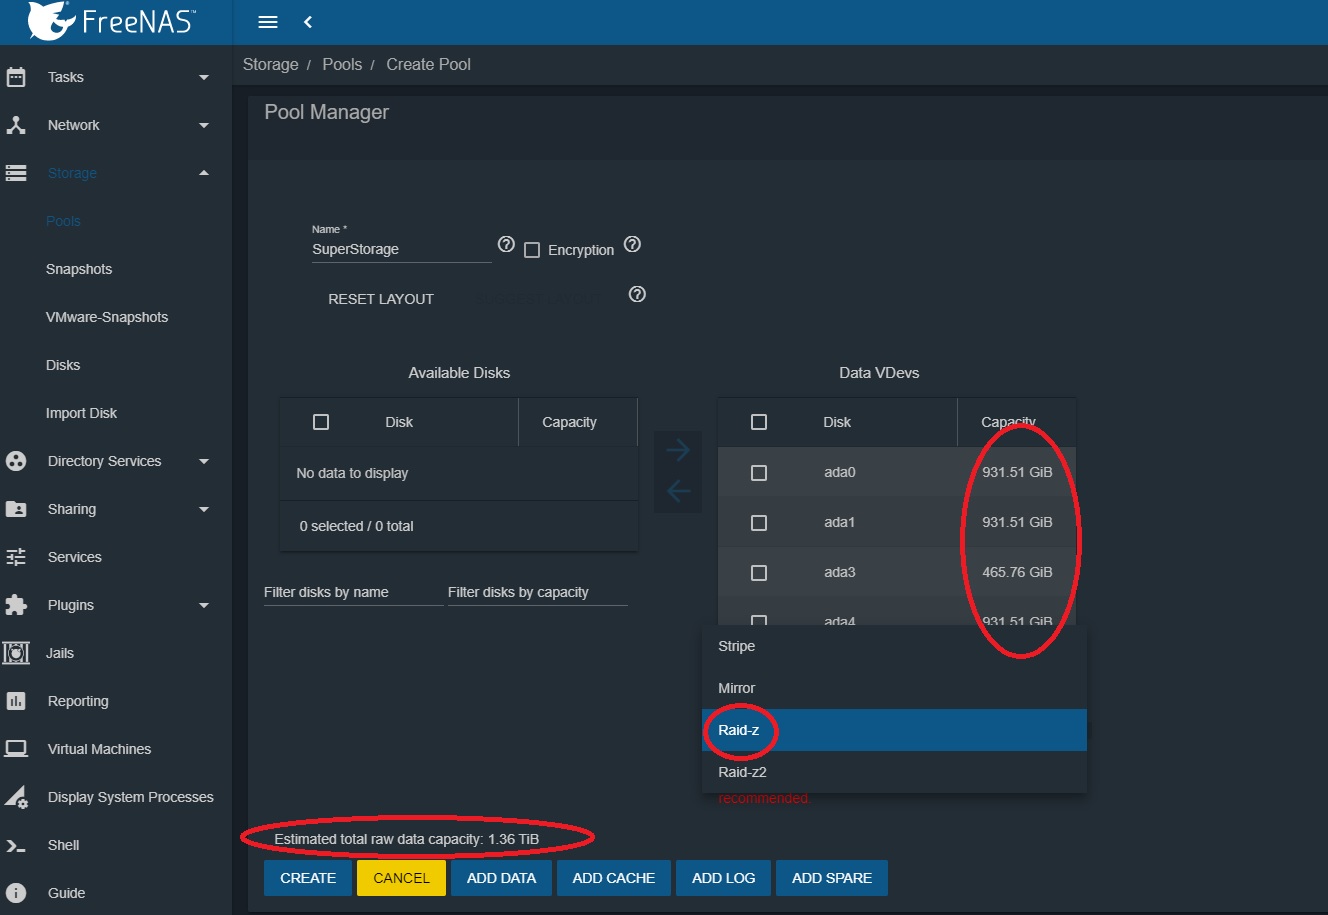The image size is (1328, 915).
Task: Click Filter disks by capacity field
Action: 538,592
